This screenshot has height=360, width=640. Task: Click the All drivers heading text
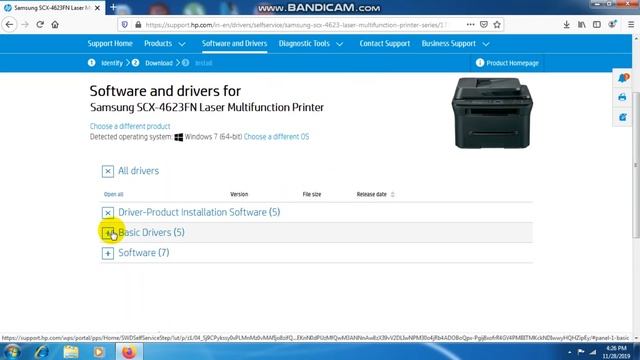(138, 171)
